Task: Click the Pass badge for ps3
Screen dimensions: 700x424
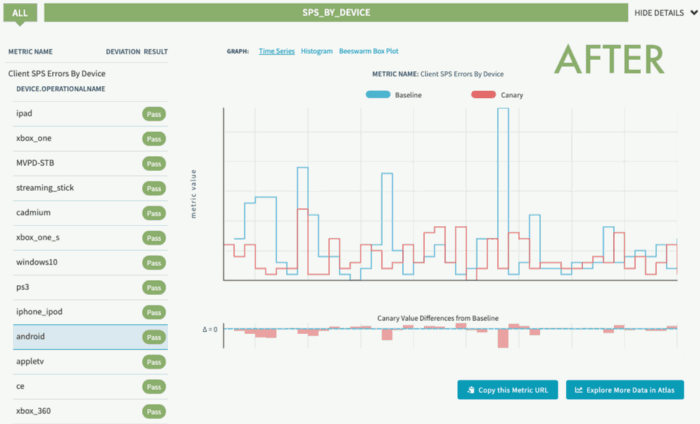Action: click(x=154, y=287)
